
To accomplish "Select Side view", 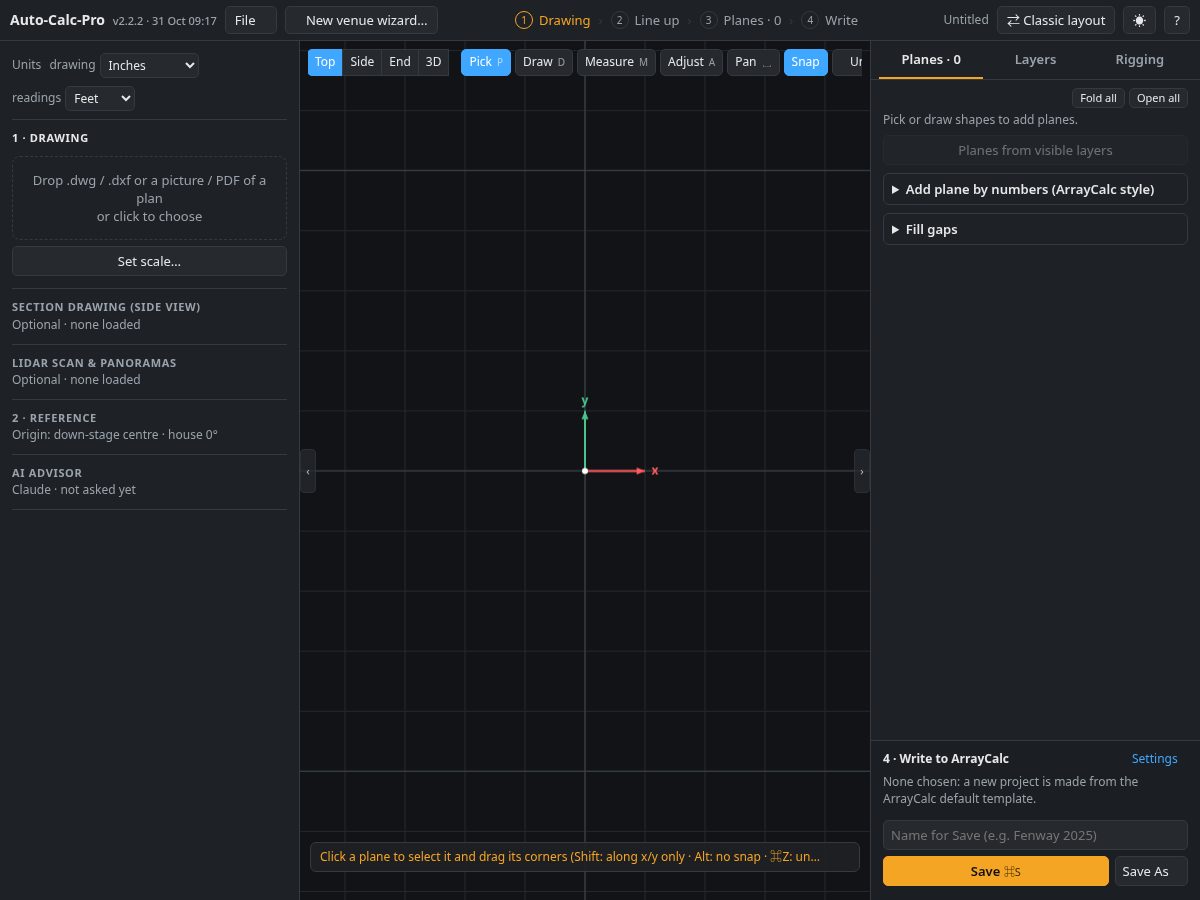I will 362,62.
